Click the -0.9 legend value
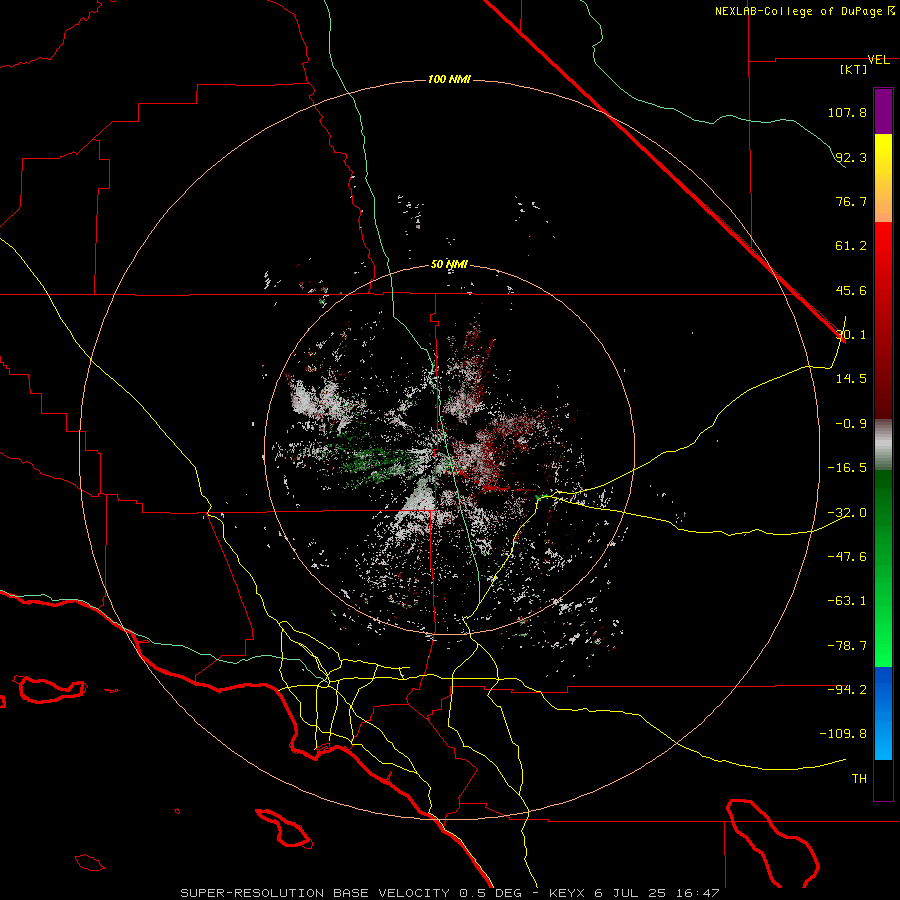The width and height of the screenshot is (900, 900). pyautogui.click(x=851, y=424)
